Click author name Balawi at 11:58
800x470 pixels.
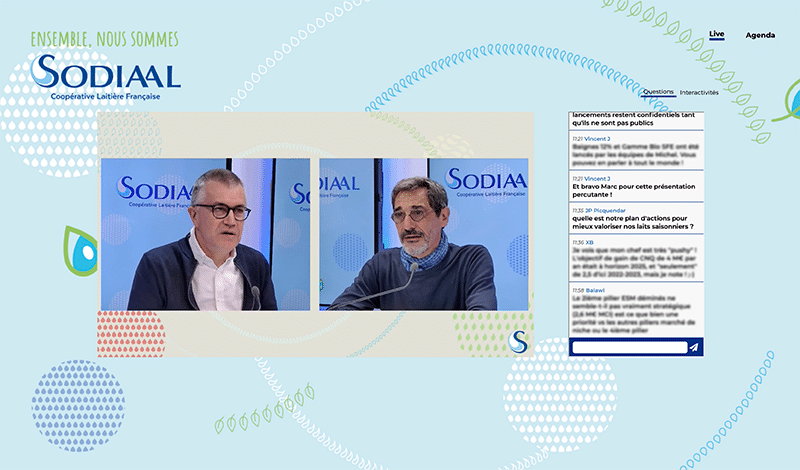coord(595,290)
